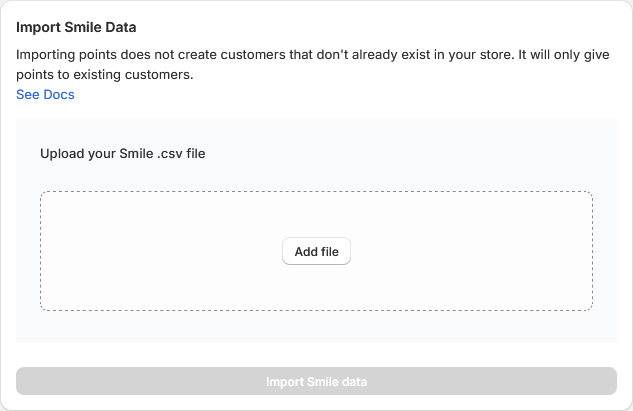Screen dimensions: 633x411
Task: Click the drop zone below Add file button
Action: pyautogui.click(x=316, y=288)
